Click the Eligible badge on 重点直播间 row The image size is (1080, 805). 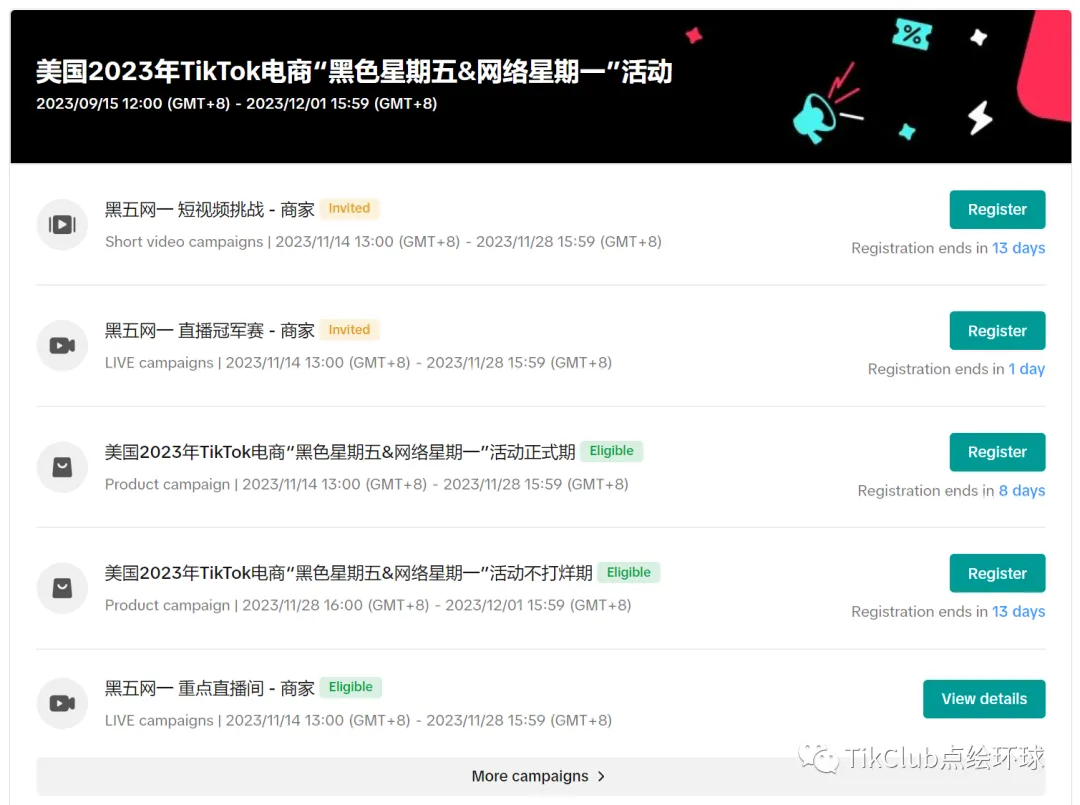click(351, 687)
